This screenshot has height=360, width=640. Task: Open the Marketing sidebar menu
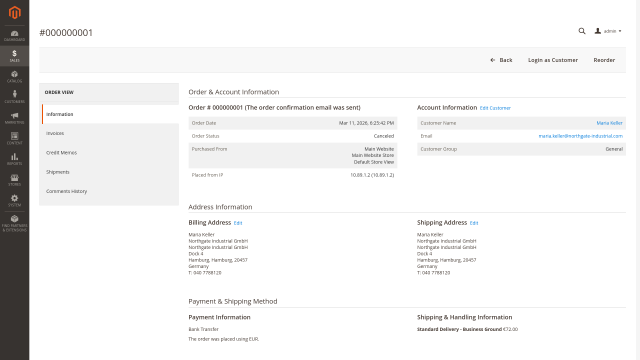[x=15, y=118]
